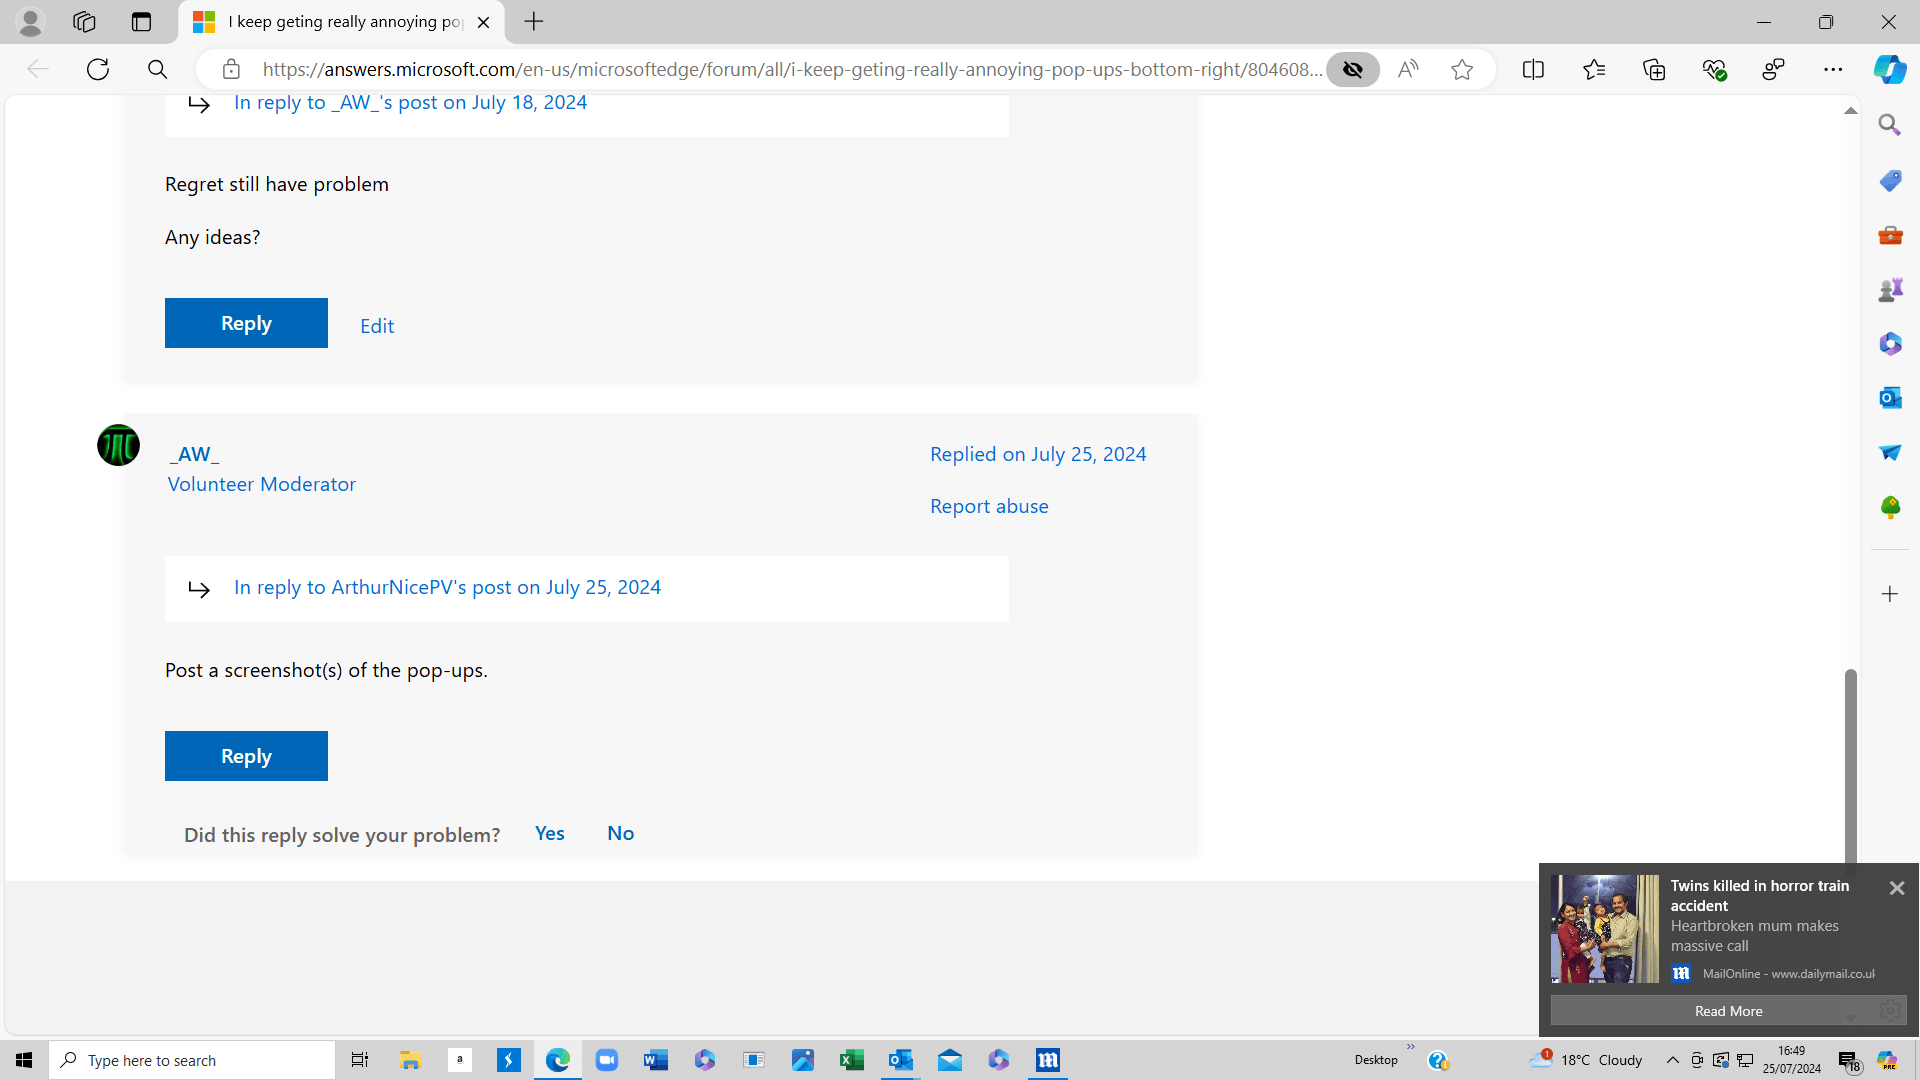Open sidebar Search icon
The image size is (1920, 1080).
click(1890, 125)
